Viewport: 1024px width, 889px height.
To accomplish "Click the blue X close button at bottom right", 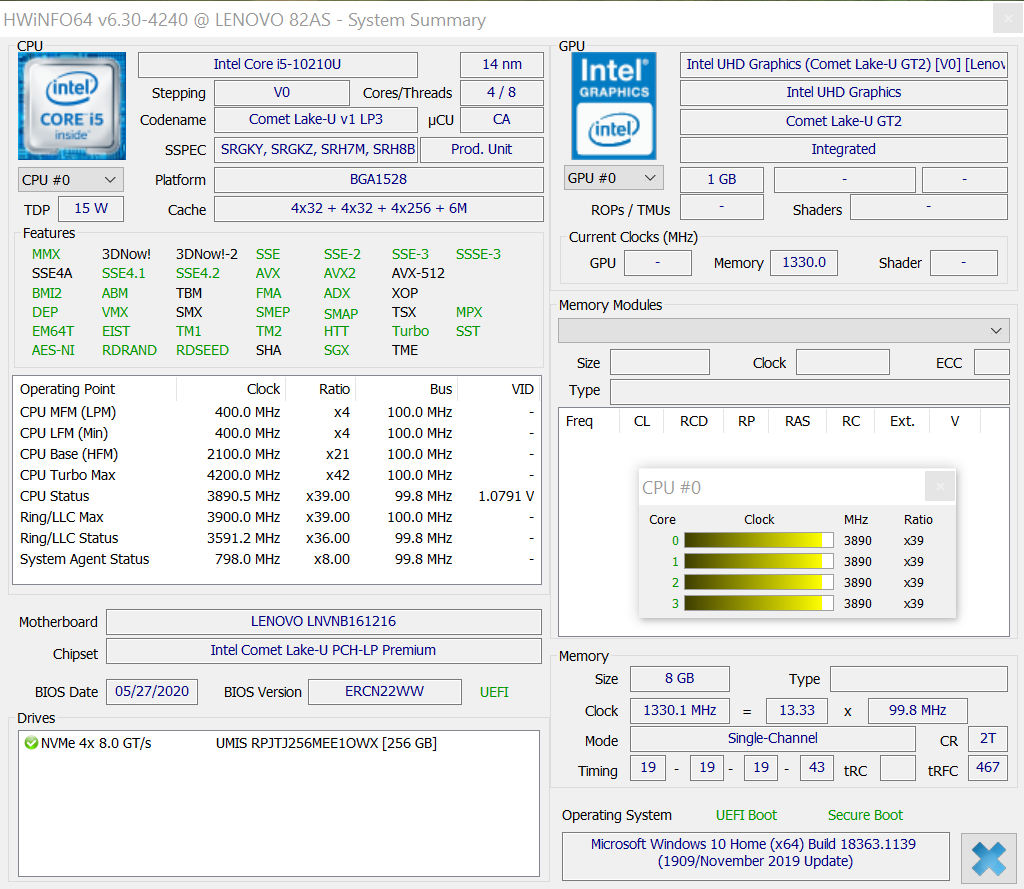I will click(988, 858).
